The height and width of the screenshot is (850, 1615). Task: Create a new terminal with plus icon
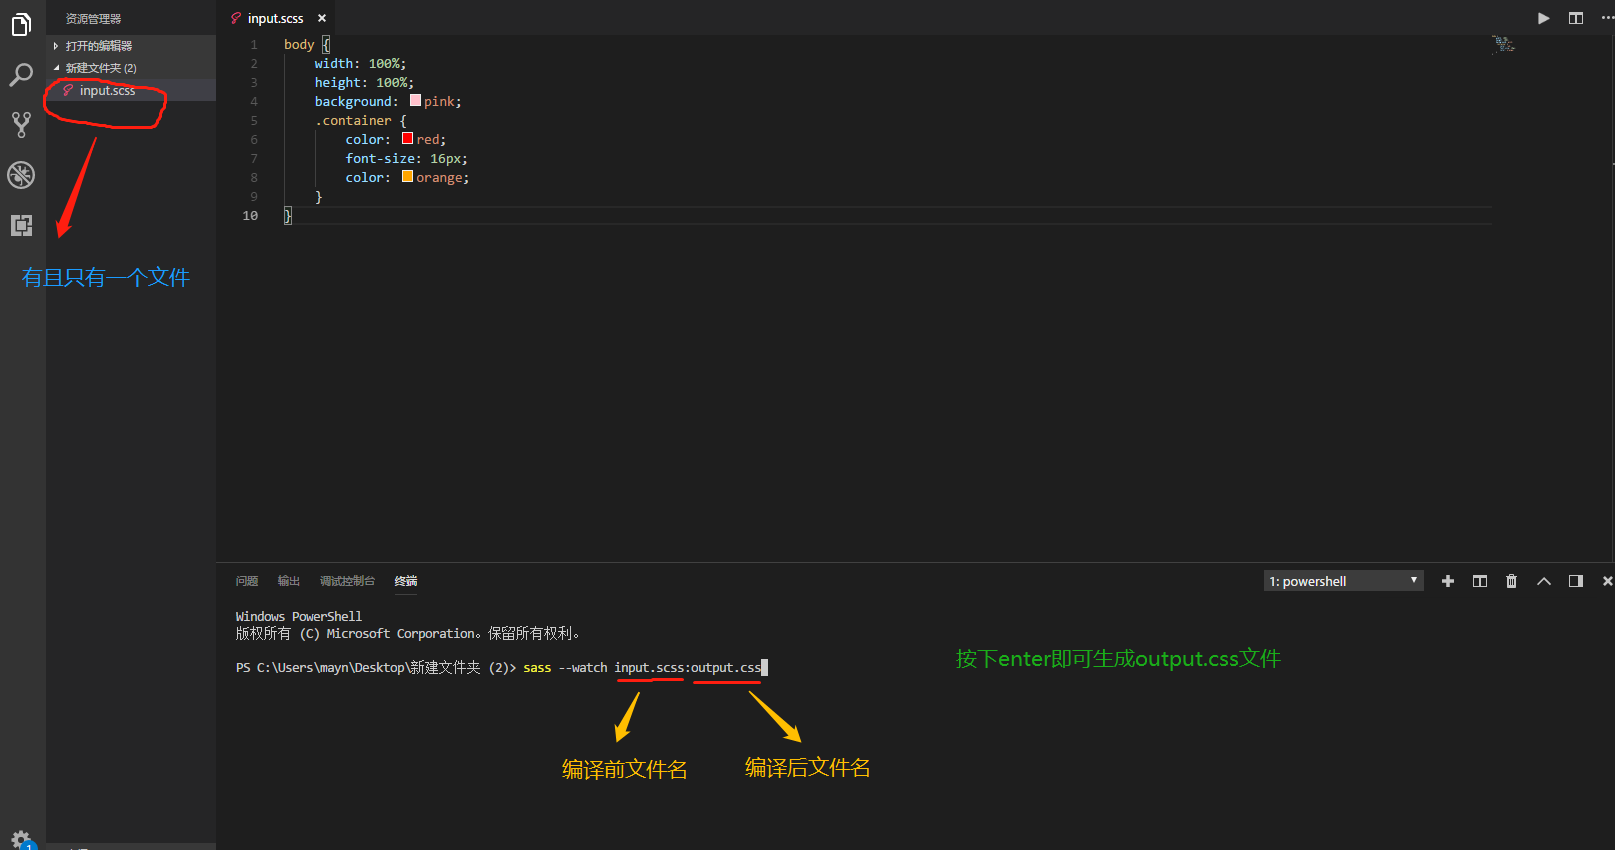[1447, 581]
